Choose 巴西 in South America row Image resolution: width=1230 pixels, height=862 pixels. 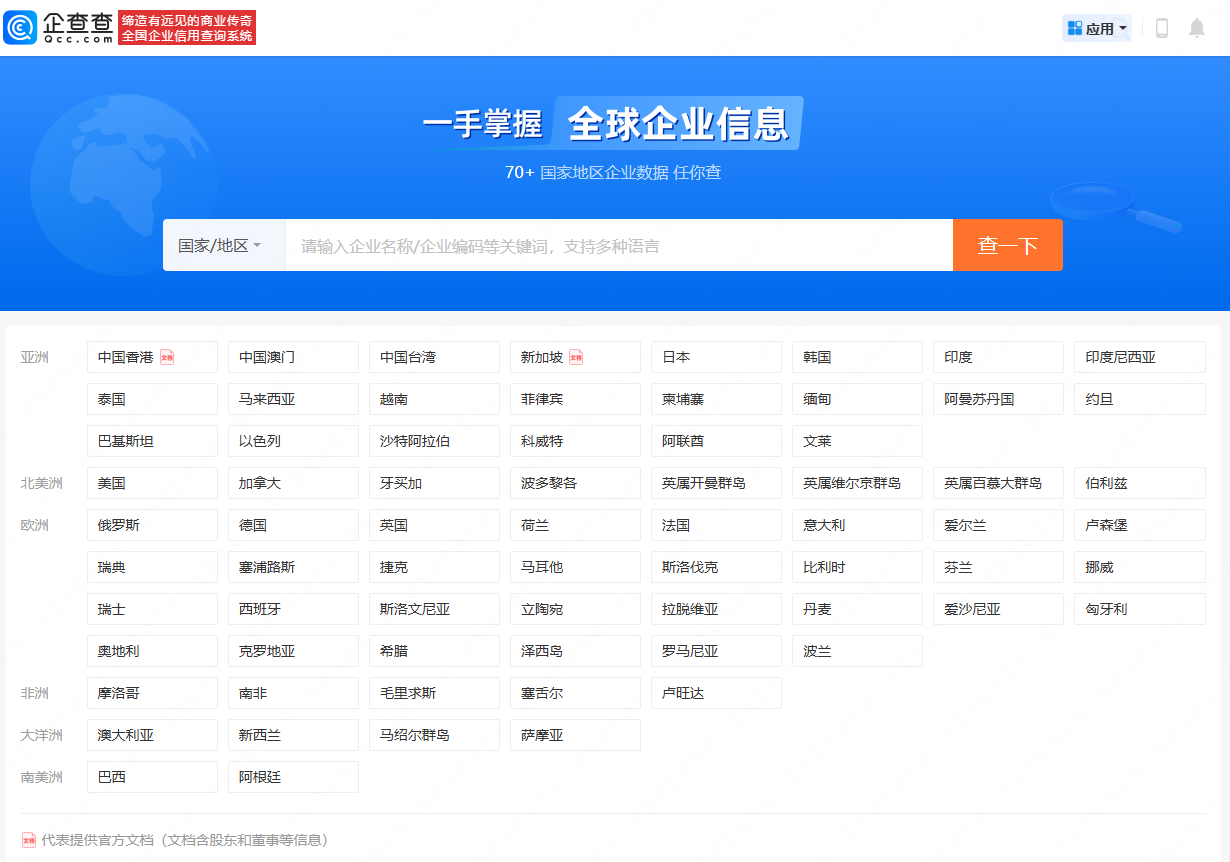click(x=152, y=777)
